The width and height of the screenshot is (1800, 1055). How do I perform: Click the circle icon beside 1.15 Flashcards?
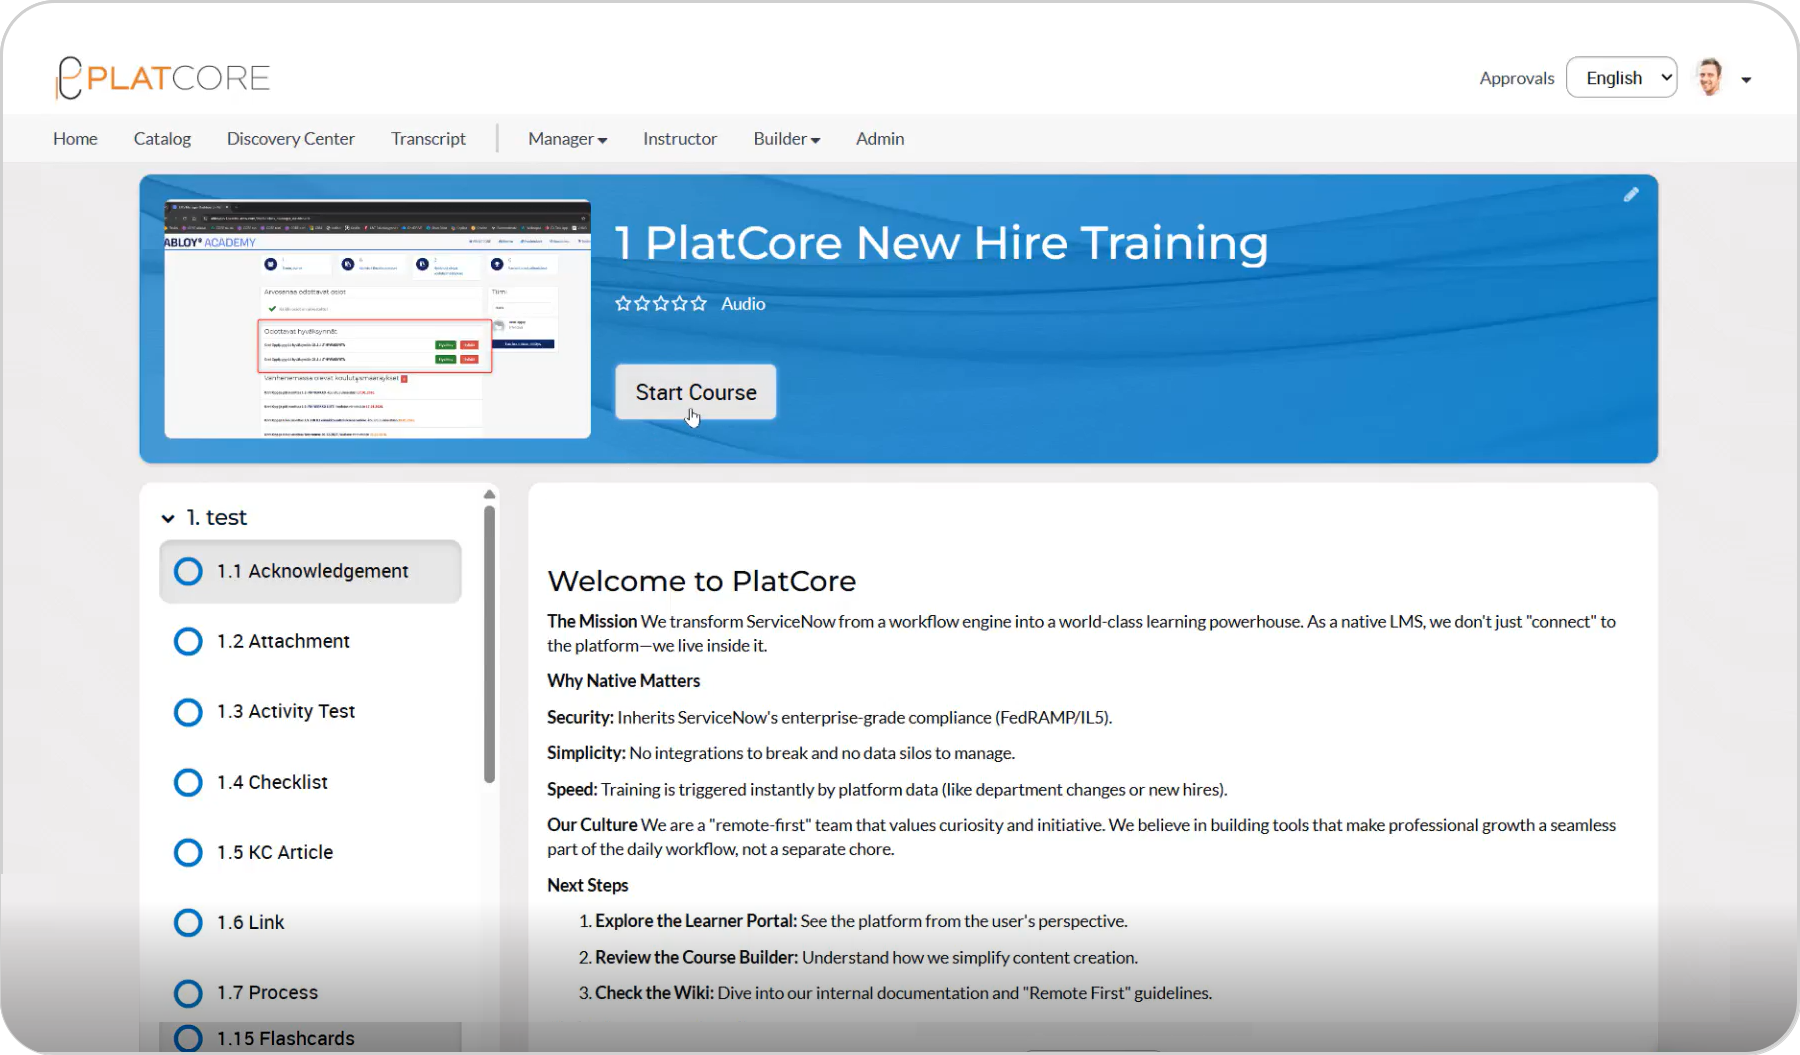[x=188, y=1038]
